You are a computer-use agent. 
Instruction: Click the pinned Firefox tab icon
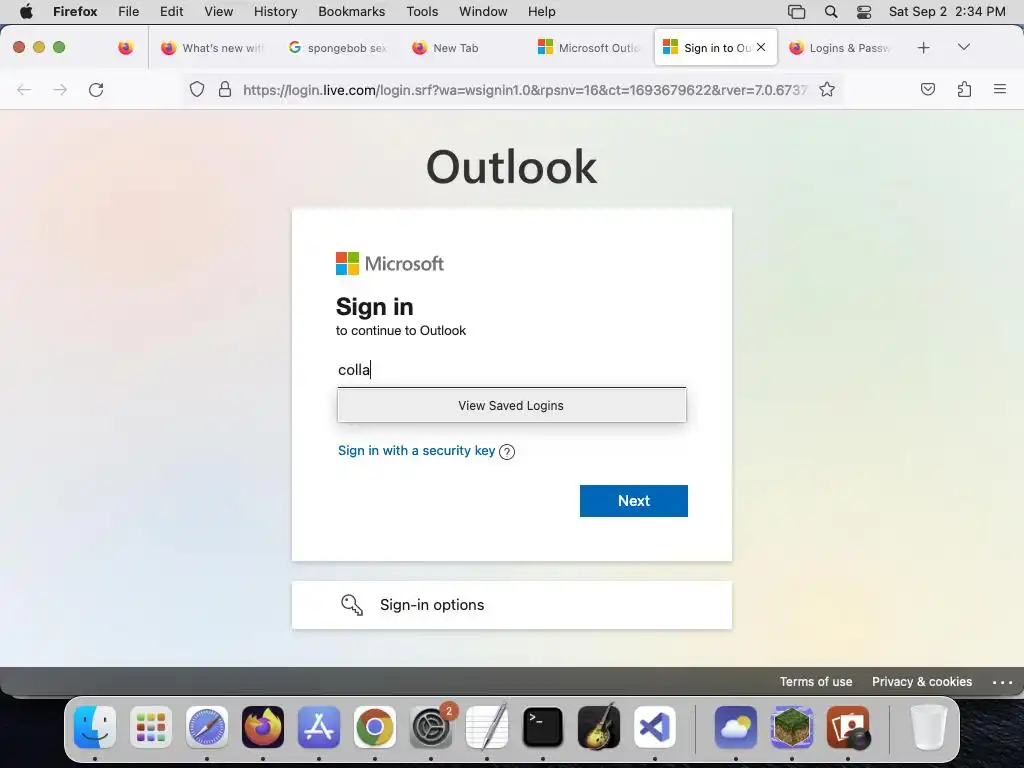[x=125, y=48]
